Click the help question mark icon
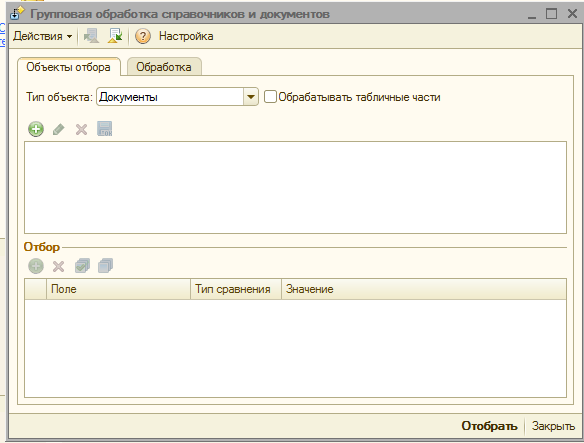Screen dimensions: 584x443 click(x=143, y=37)
